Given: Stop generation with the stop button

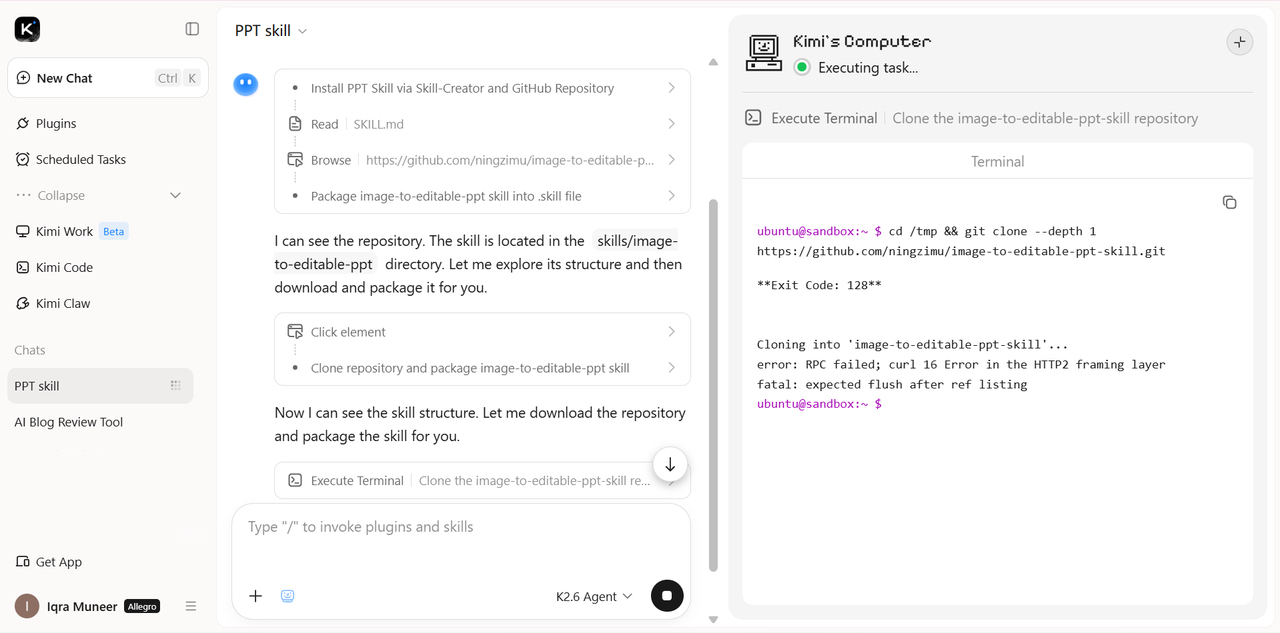Looking at the screenshot, I should tap(667, 596).
